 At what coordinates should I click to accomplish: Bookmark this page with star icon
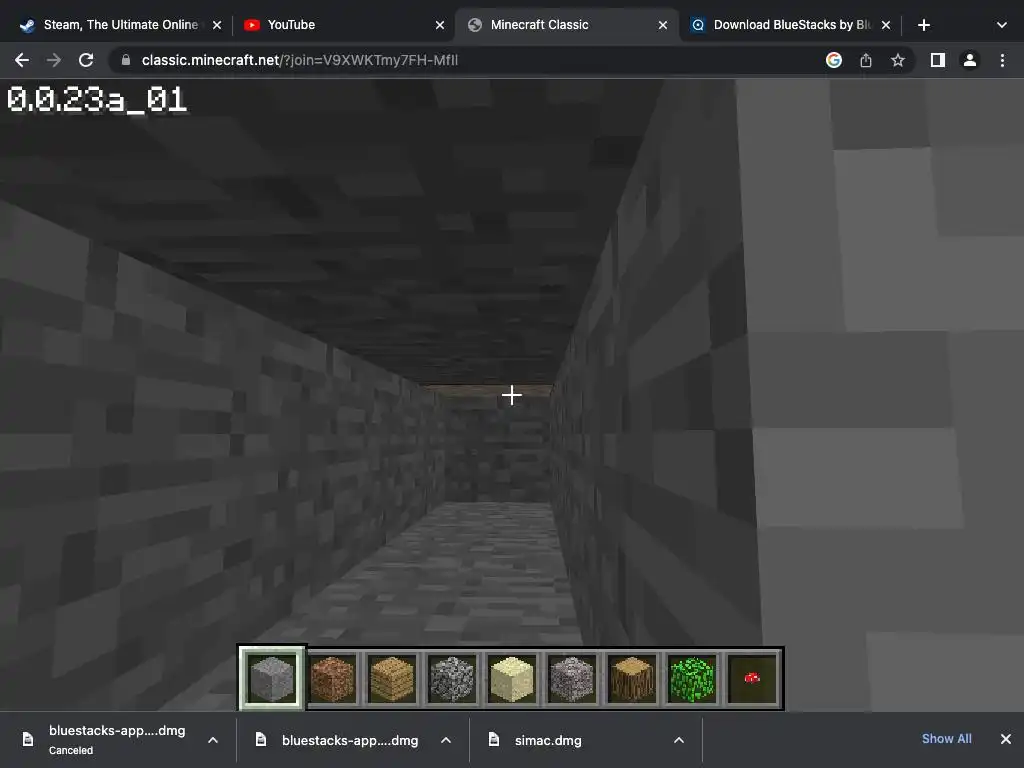pos(898,60)
